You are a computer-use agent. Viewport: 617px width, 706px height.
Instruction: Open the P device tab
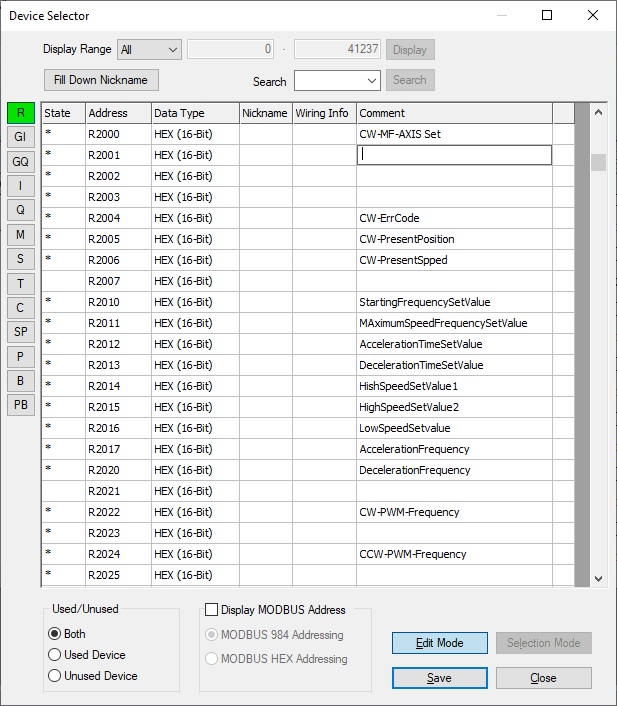pyautogui.click(x=21, y=356)
